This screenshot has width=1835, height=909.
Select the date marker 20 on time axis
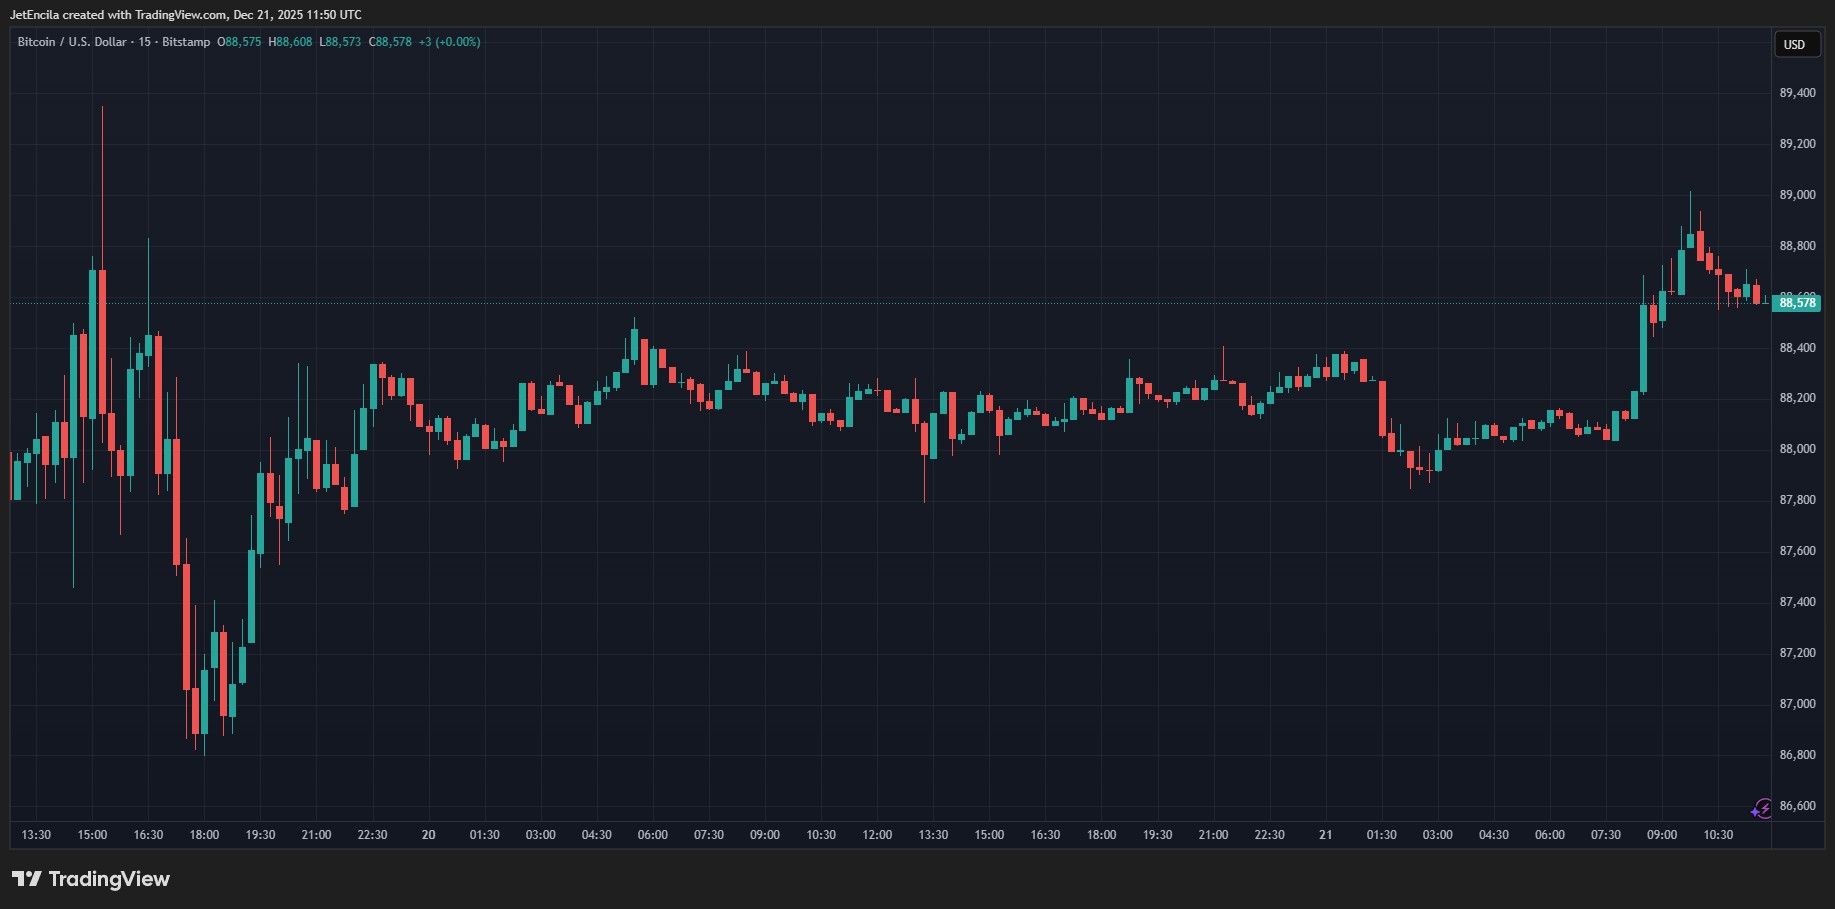coord(429,835)
